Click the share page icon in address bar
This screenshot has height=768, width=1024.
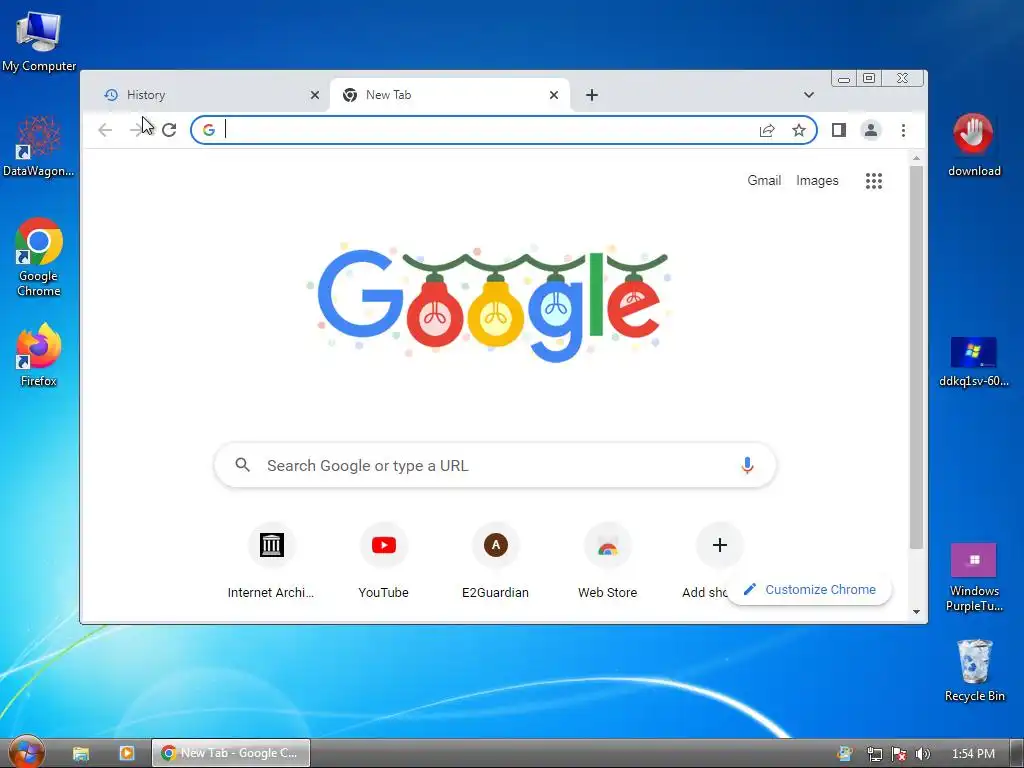pos(767,131)
